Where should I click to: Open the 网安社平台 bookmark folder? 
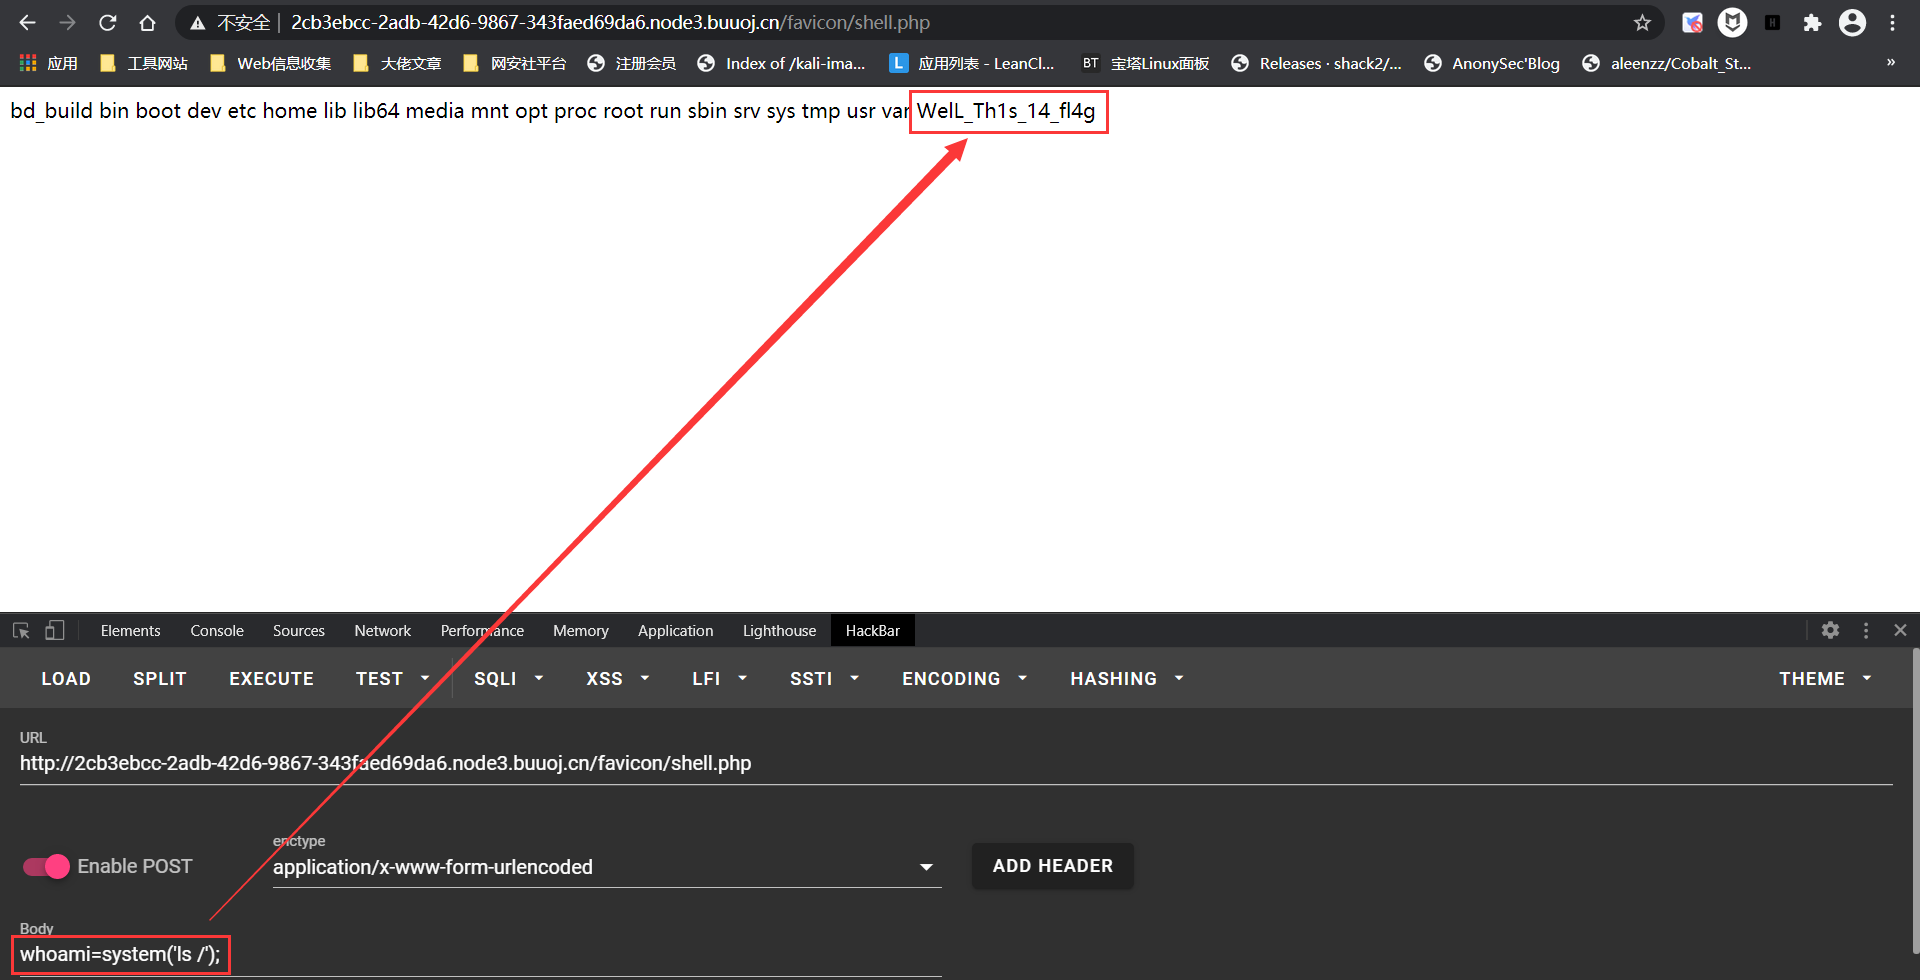515,63
